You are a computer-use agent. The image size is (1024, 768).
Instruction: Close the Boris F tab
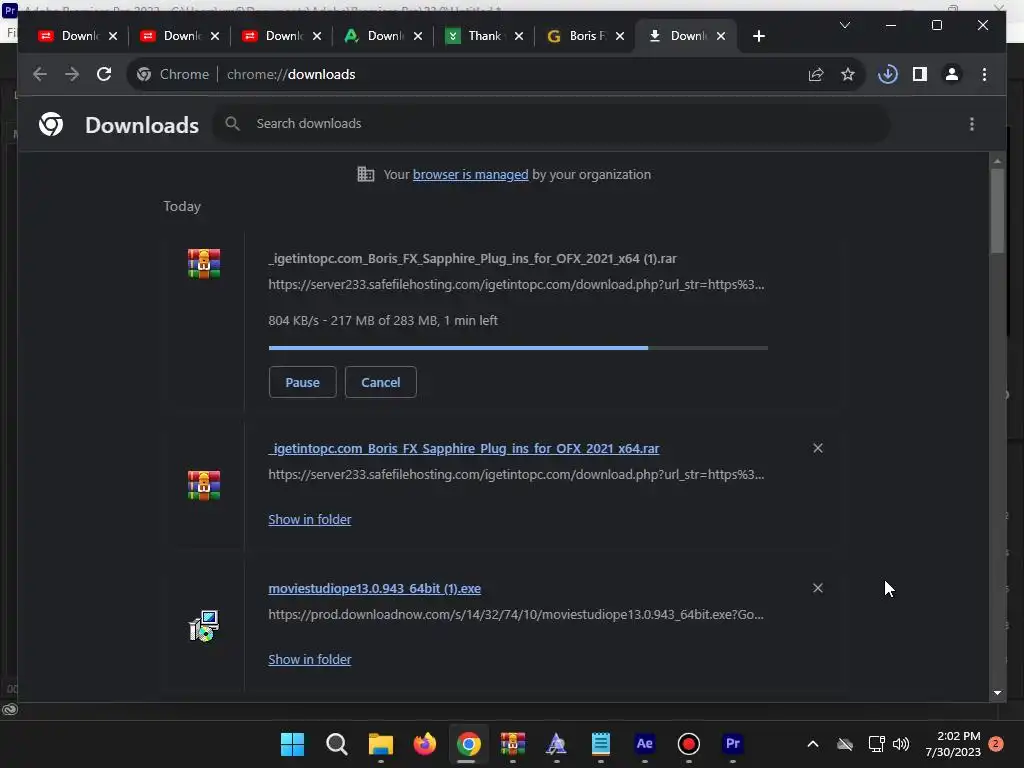620,36
